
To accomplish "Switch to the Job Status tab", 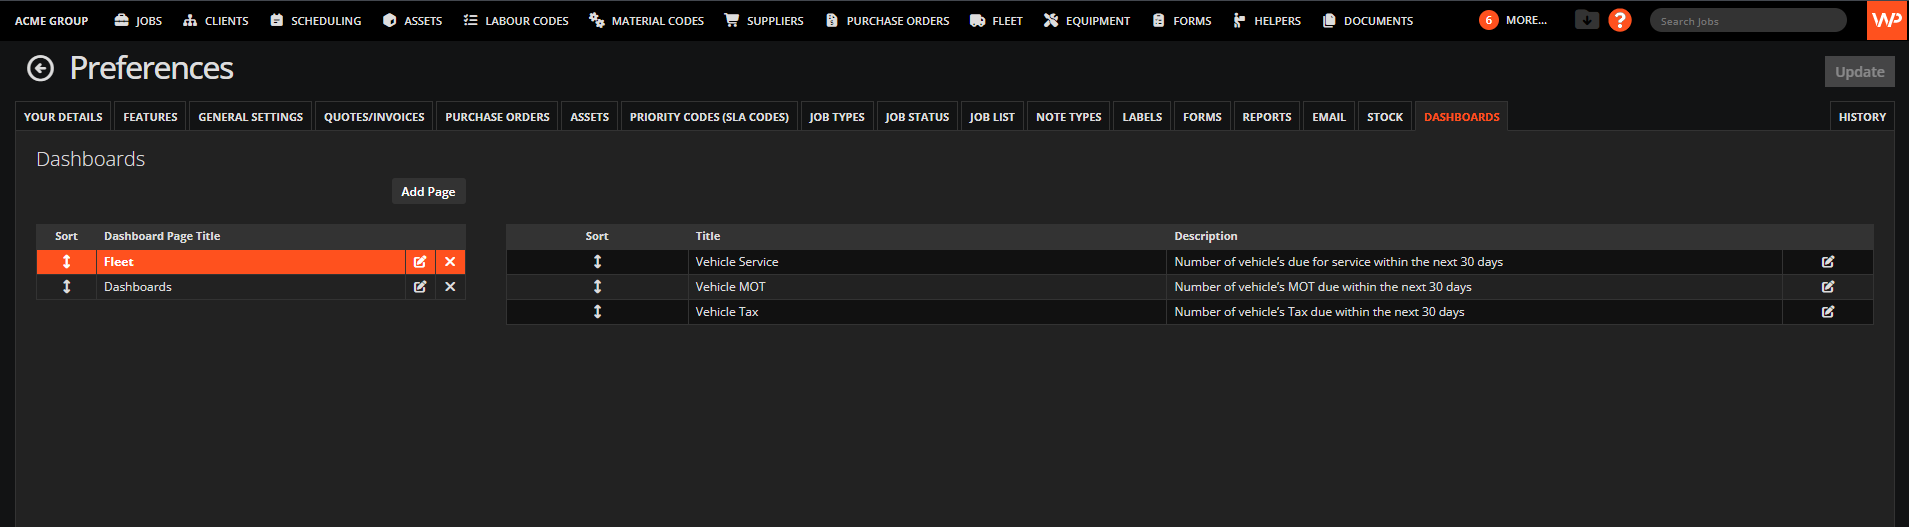I will 917,116.
